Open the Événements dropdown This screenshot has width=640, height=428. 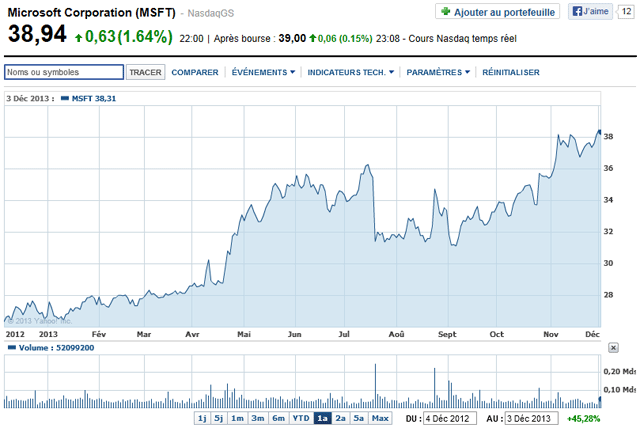coord(263,73)
